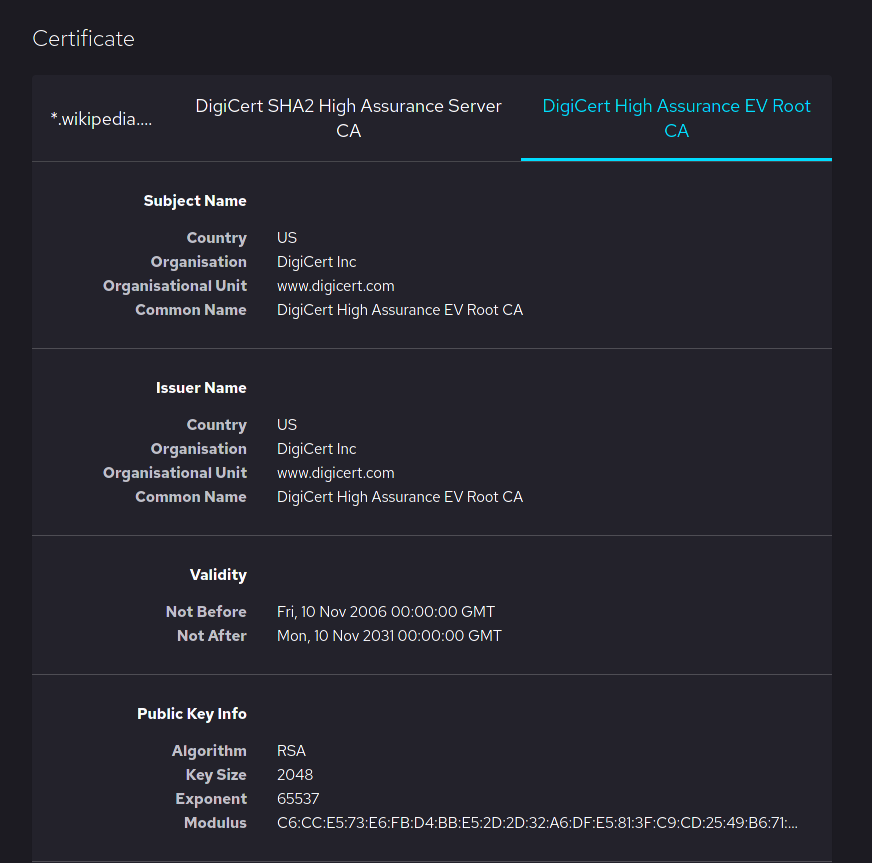The width and height of the screenshot is (872, 863).
Task: Click the Algorithm label
Action: 209,751
